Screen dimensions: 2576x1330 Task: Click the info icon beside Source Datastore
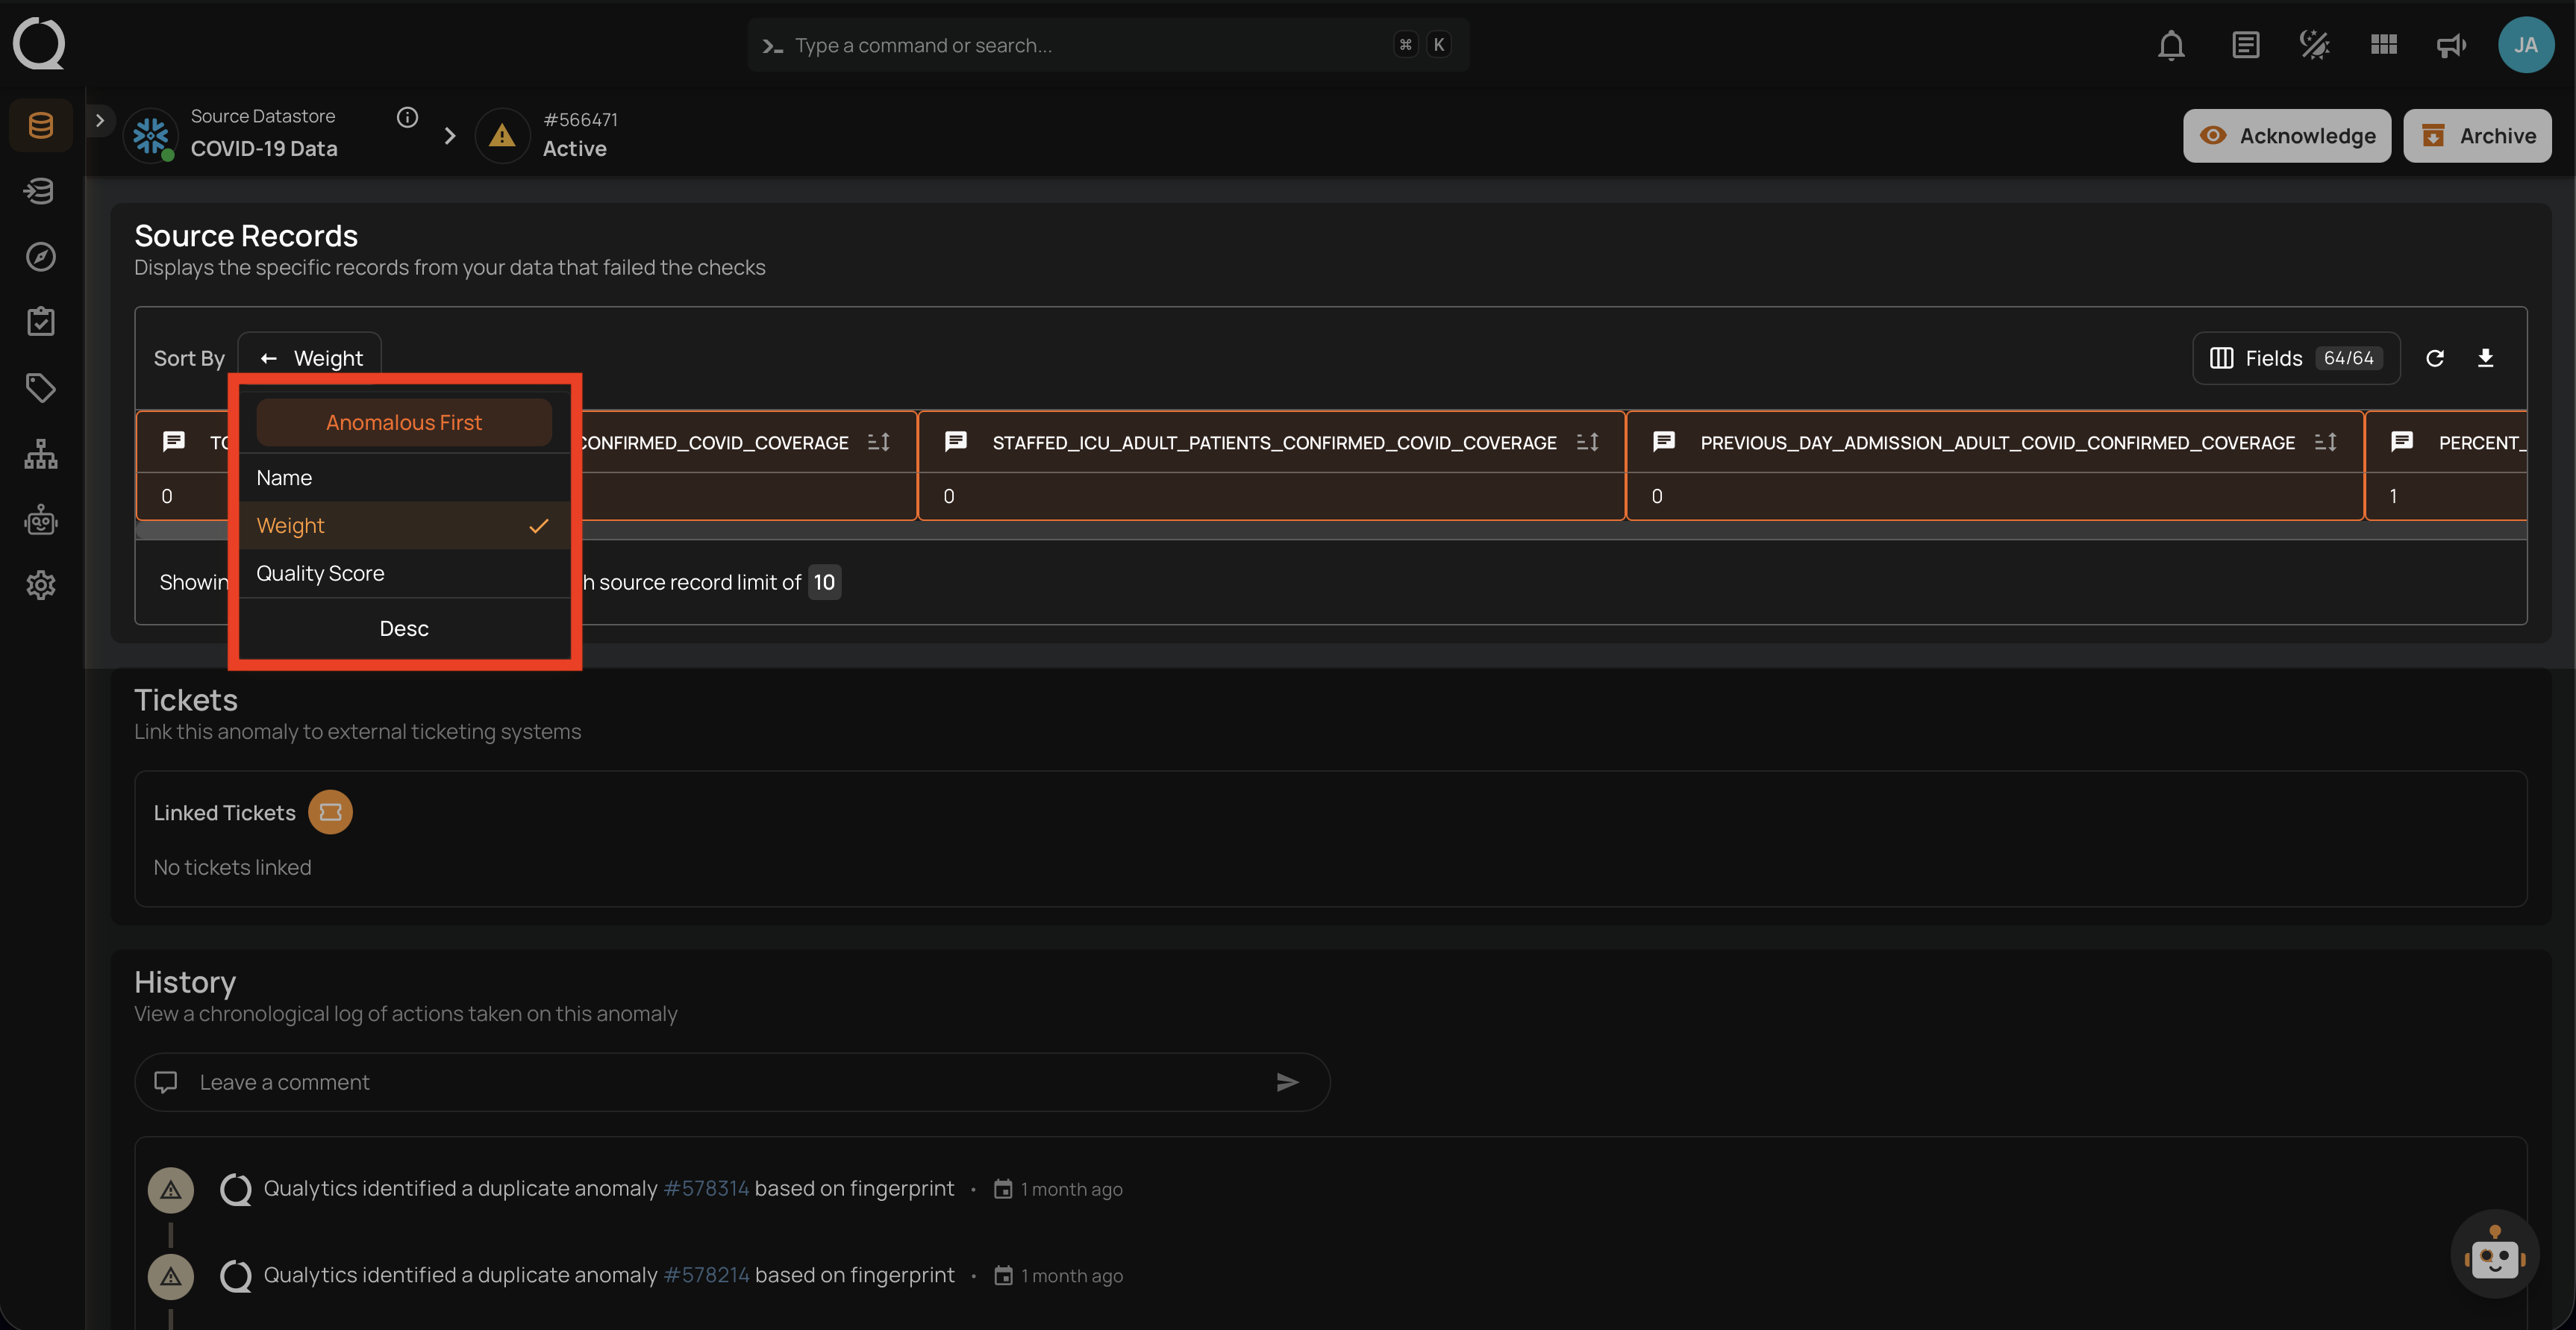coord(407,117)
